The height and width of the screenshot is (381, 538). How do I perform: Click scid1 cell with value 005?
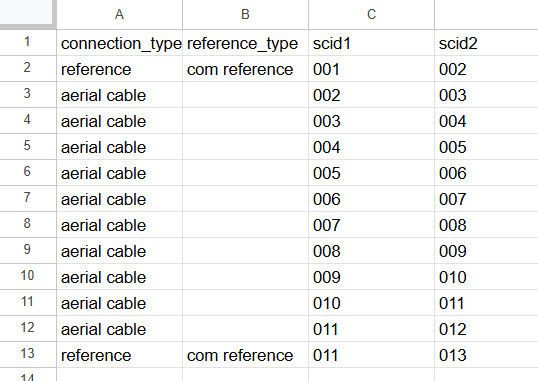coord(371,173)
